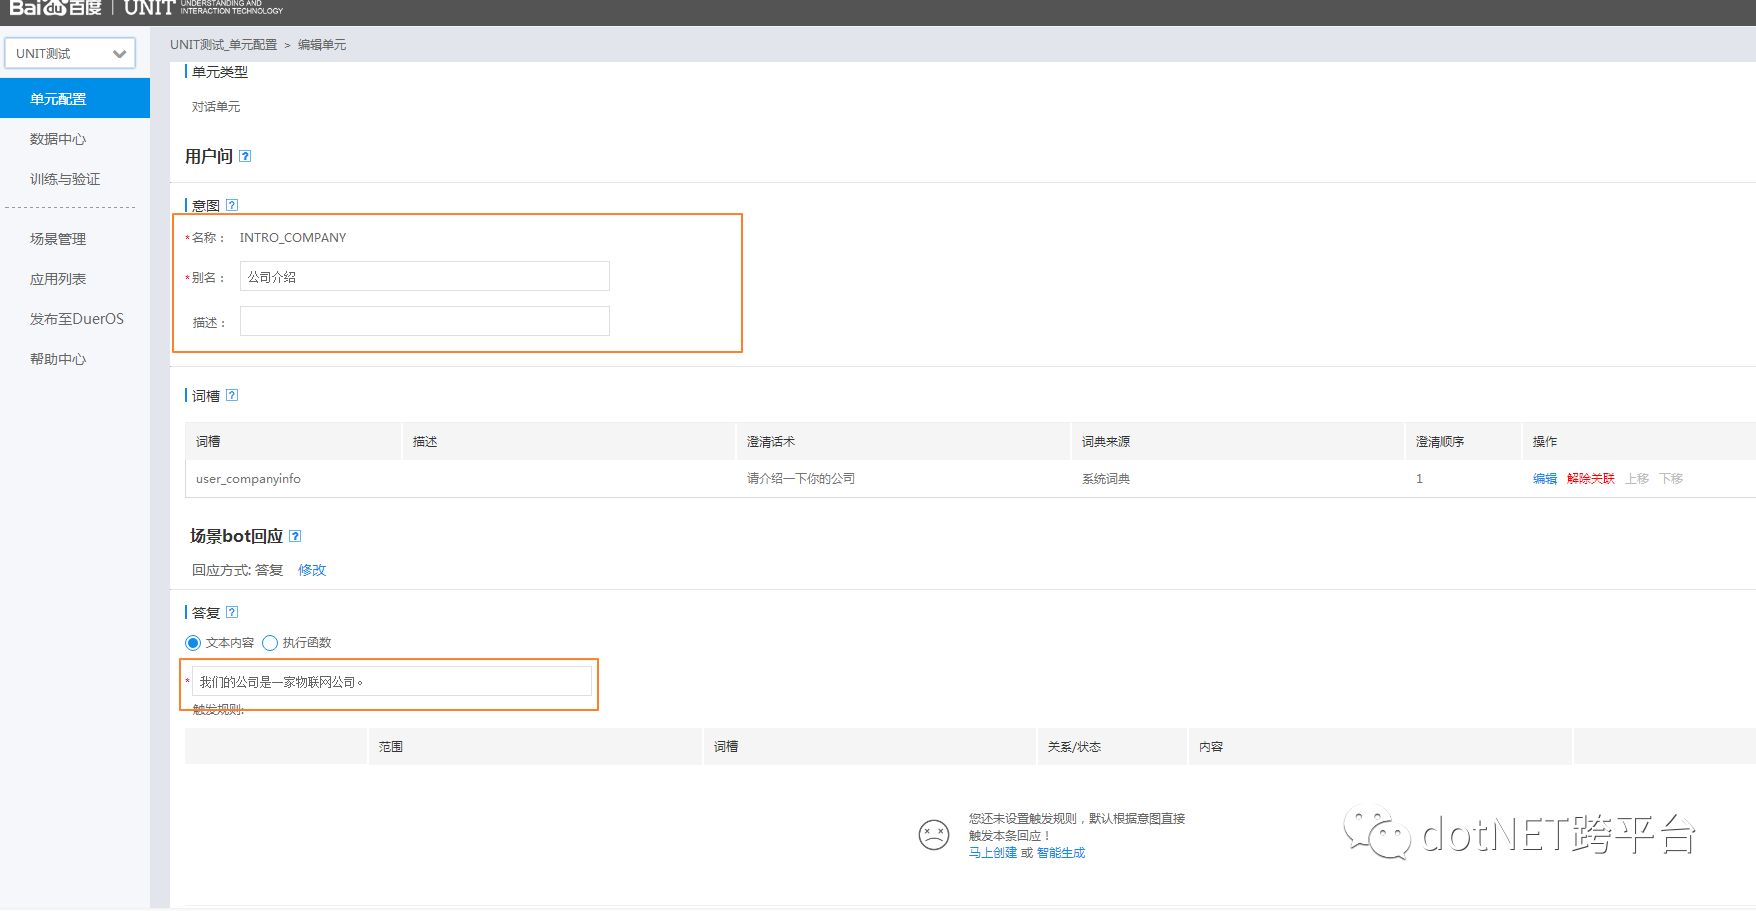Click the 词典来源 column header
The width and height of the screenshot is (1756, 911).
(1106, 442)
